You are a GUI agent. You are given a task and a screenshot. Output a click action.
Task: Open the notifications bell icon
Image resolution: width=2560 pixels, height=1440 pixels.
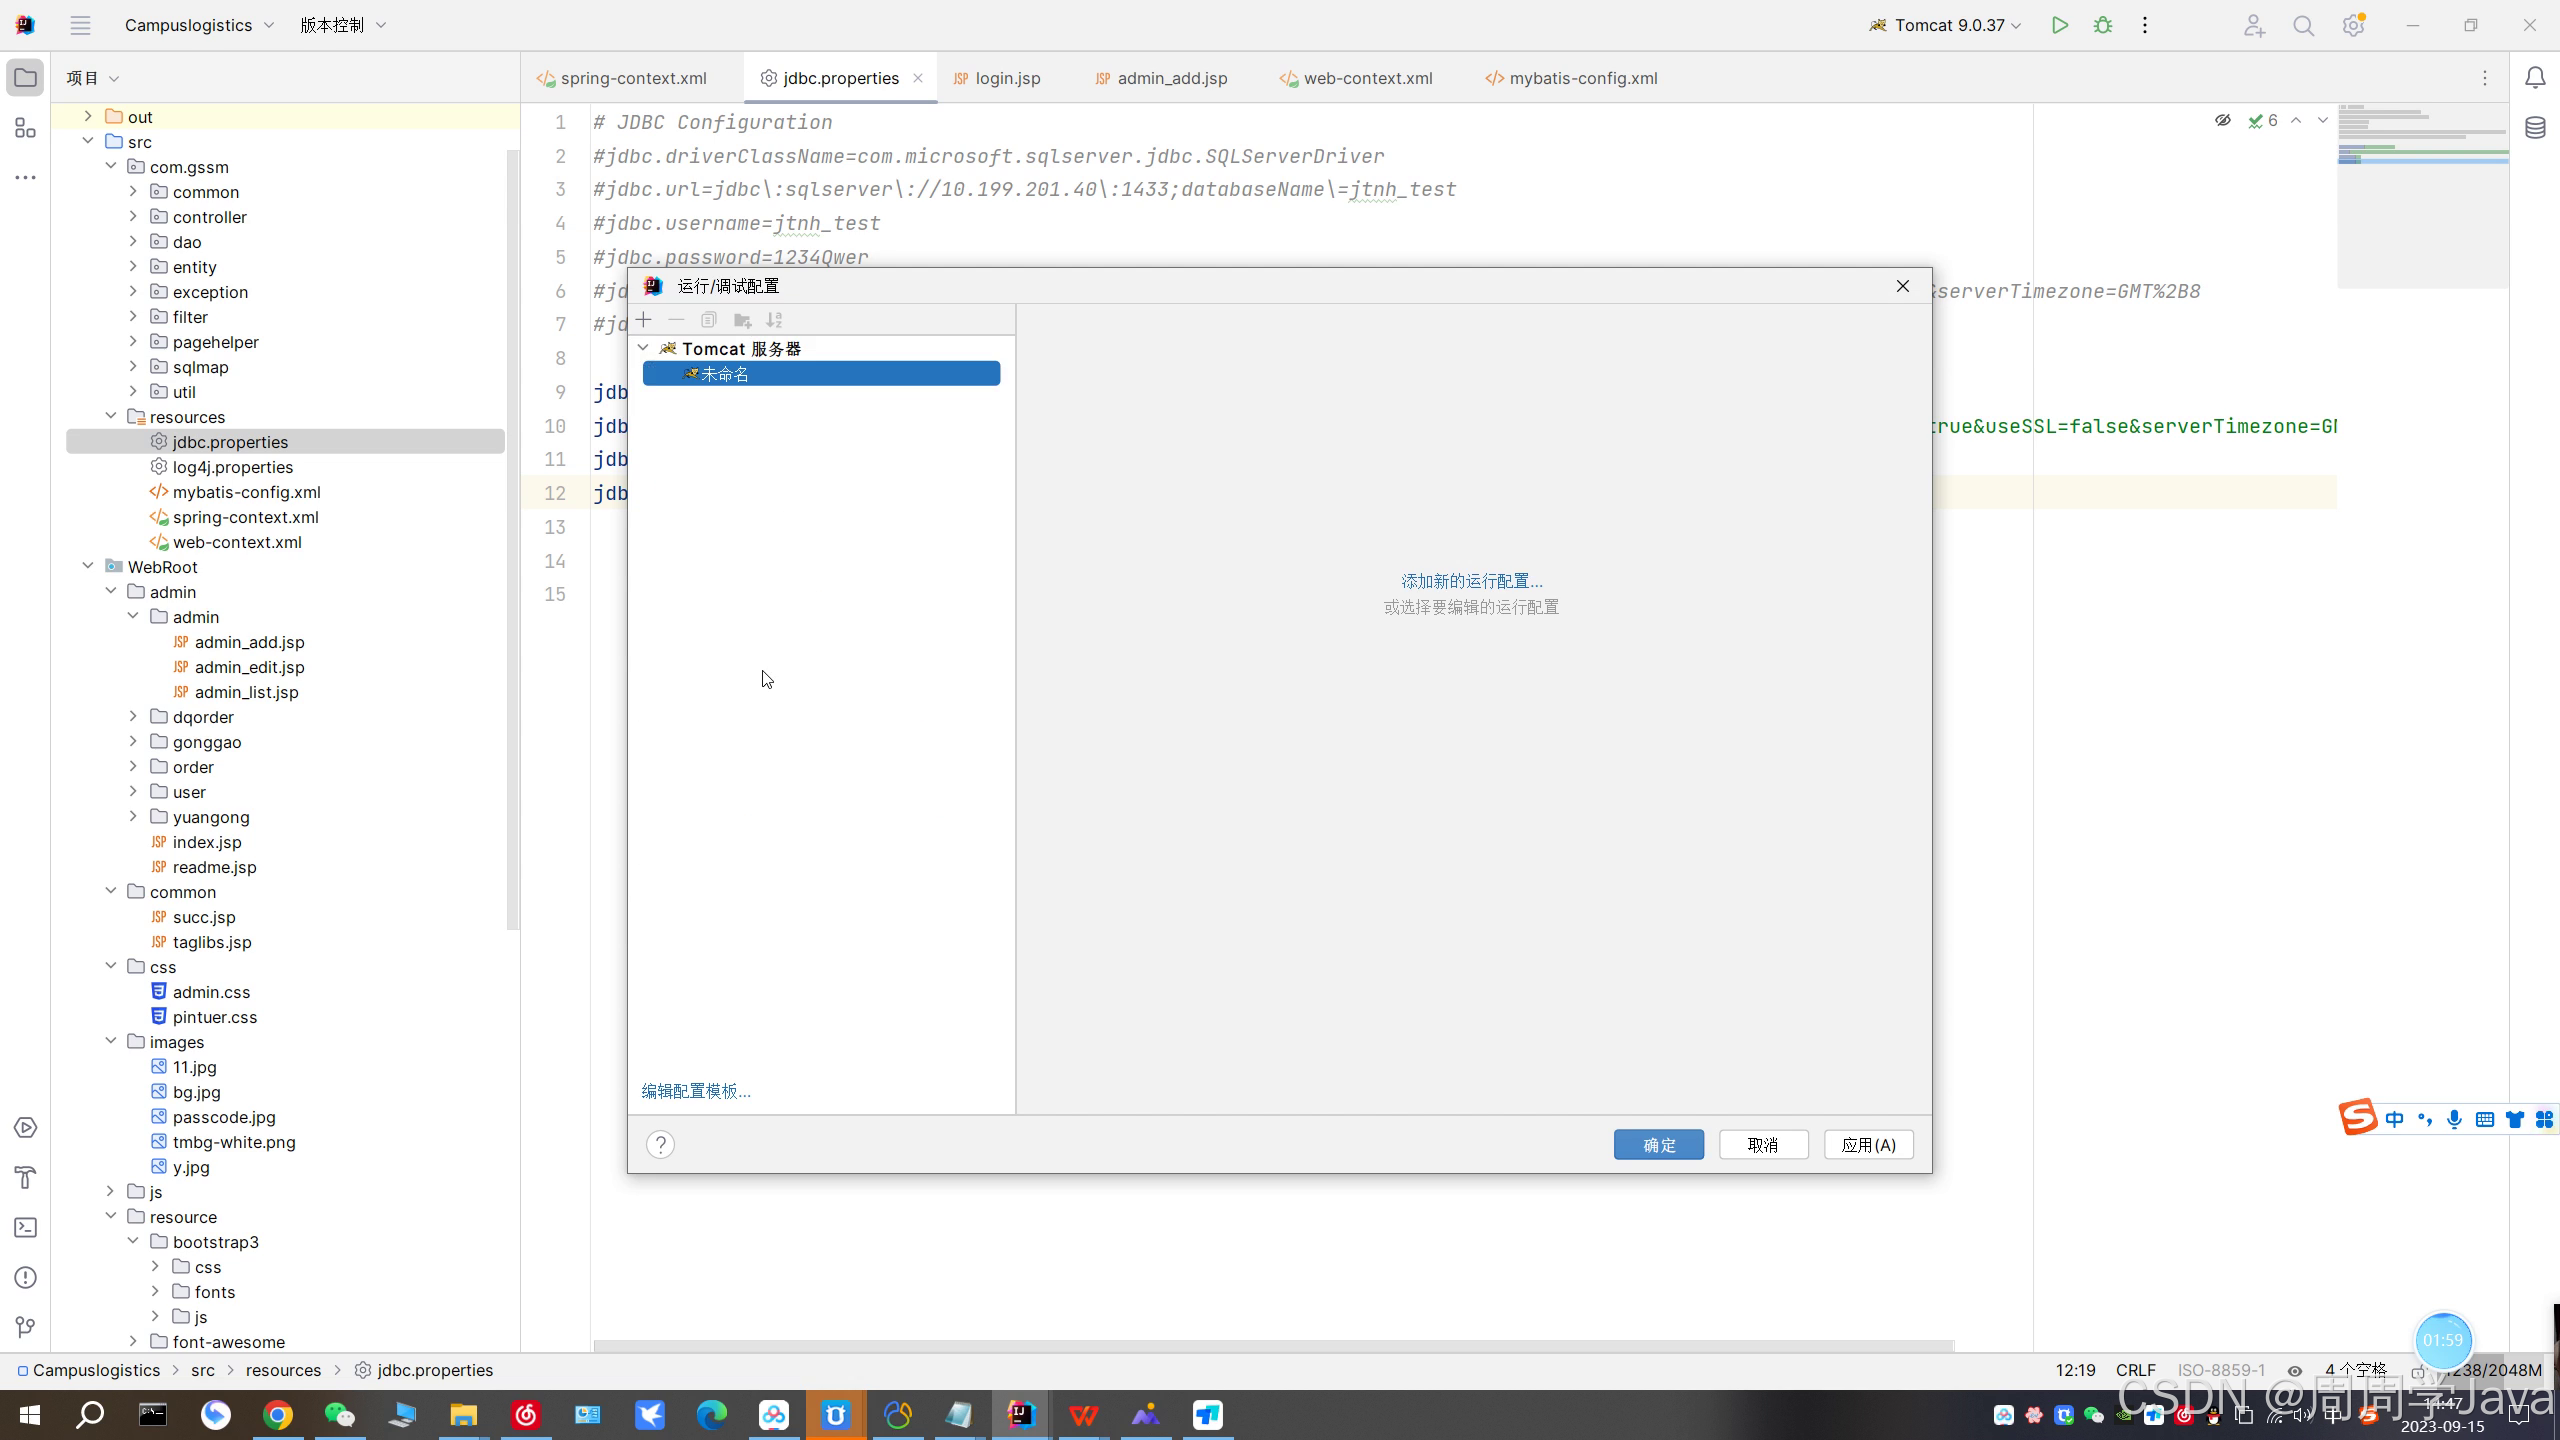[x=2535, y=78]
